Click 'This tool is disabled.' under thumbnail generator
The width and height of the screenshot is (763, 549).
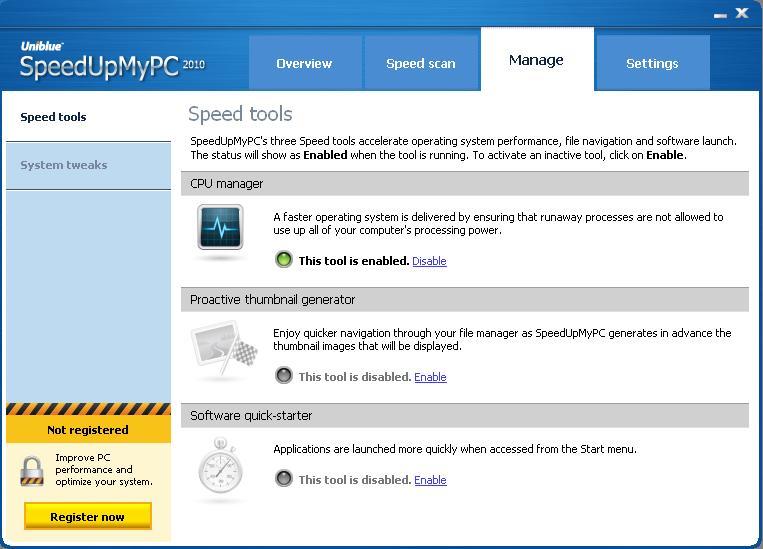tap(355, 377)
